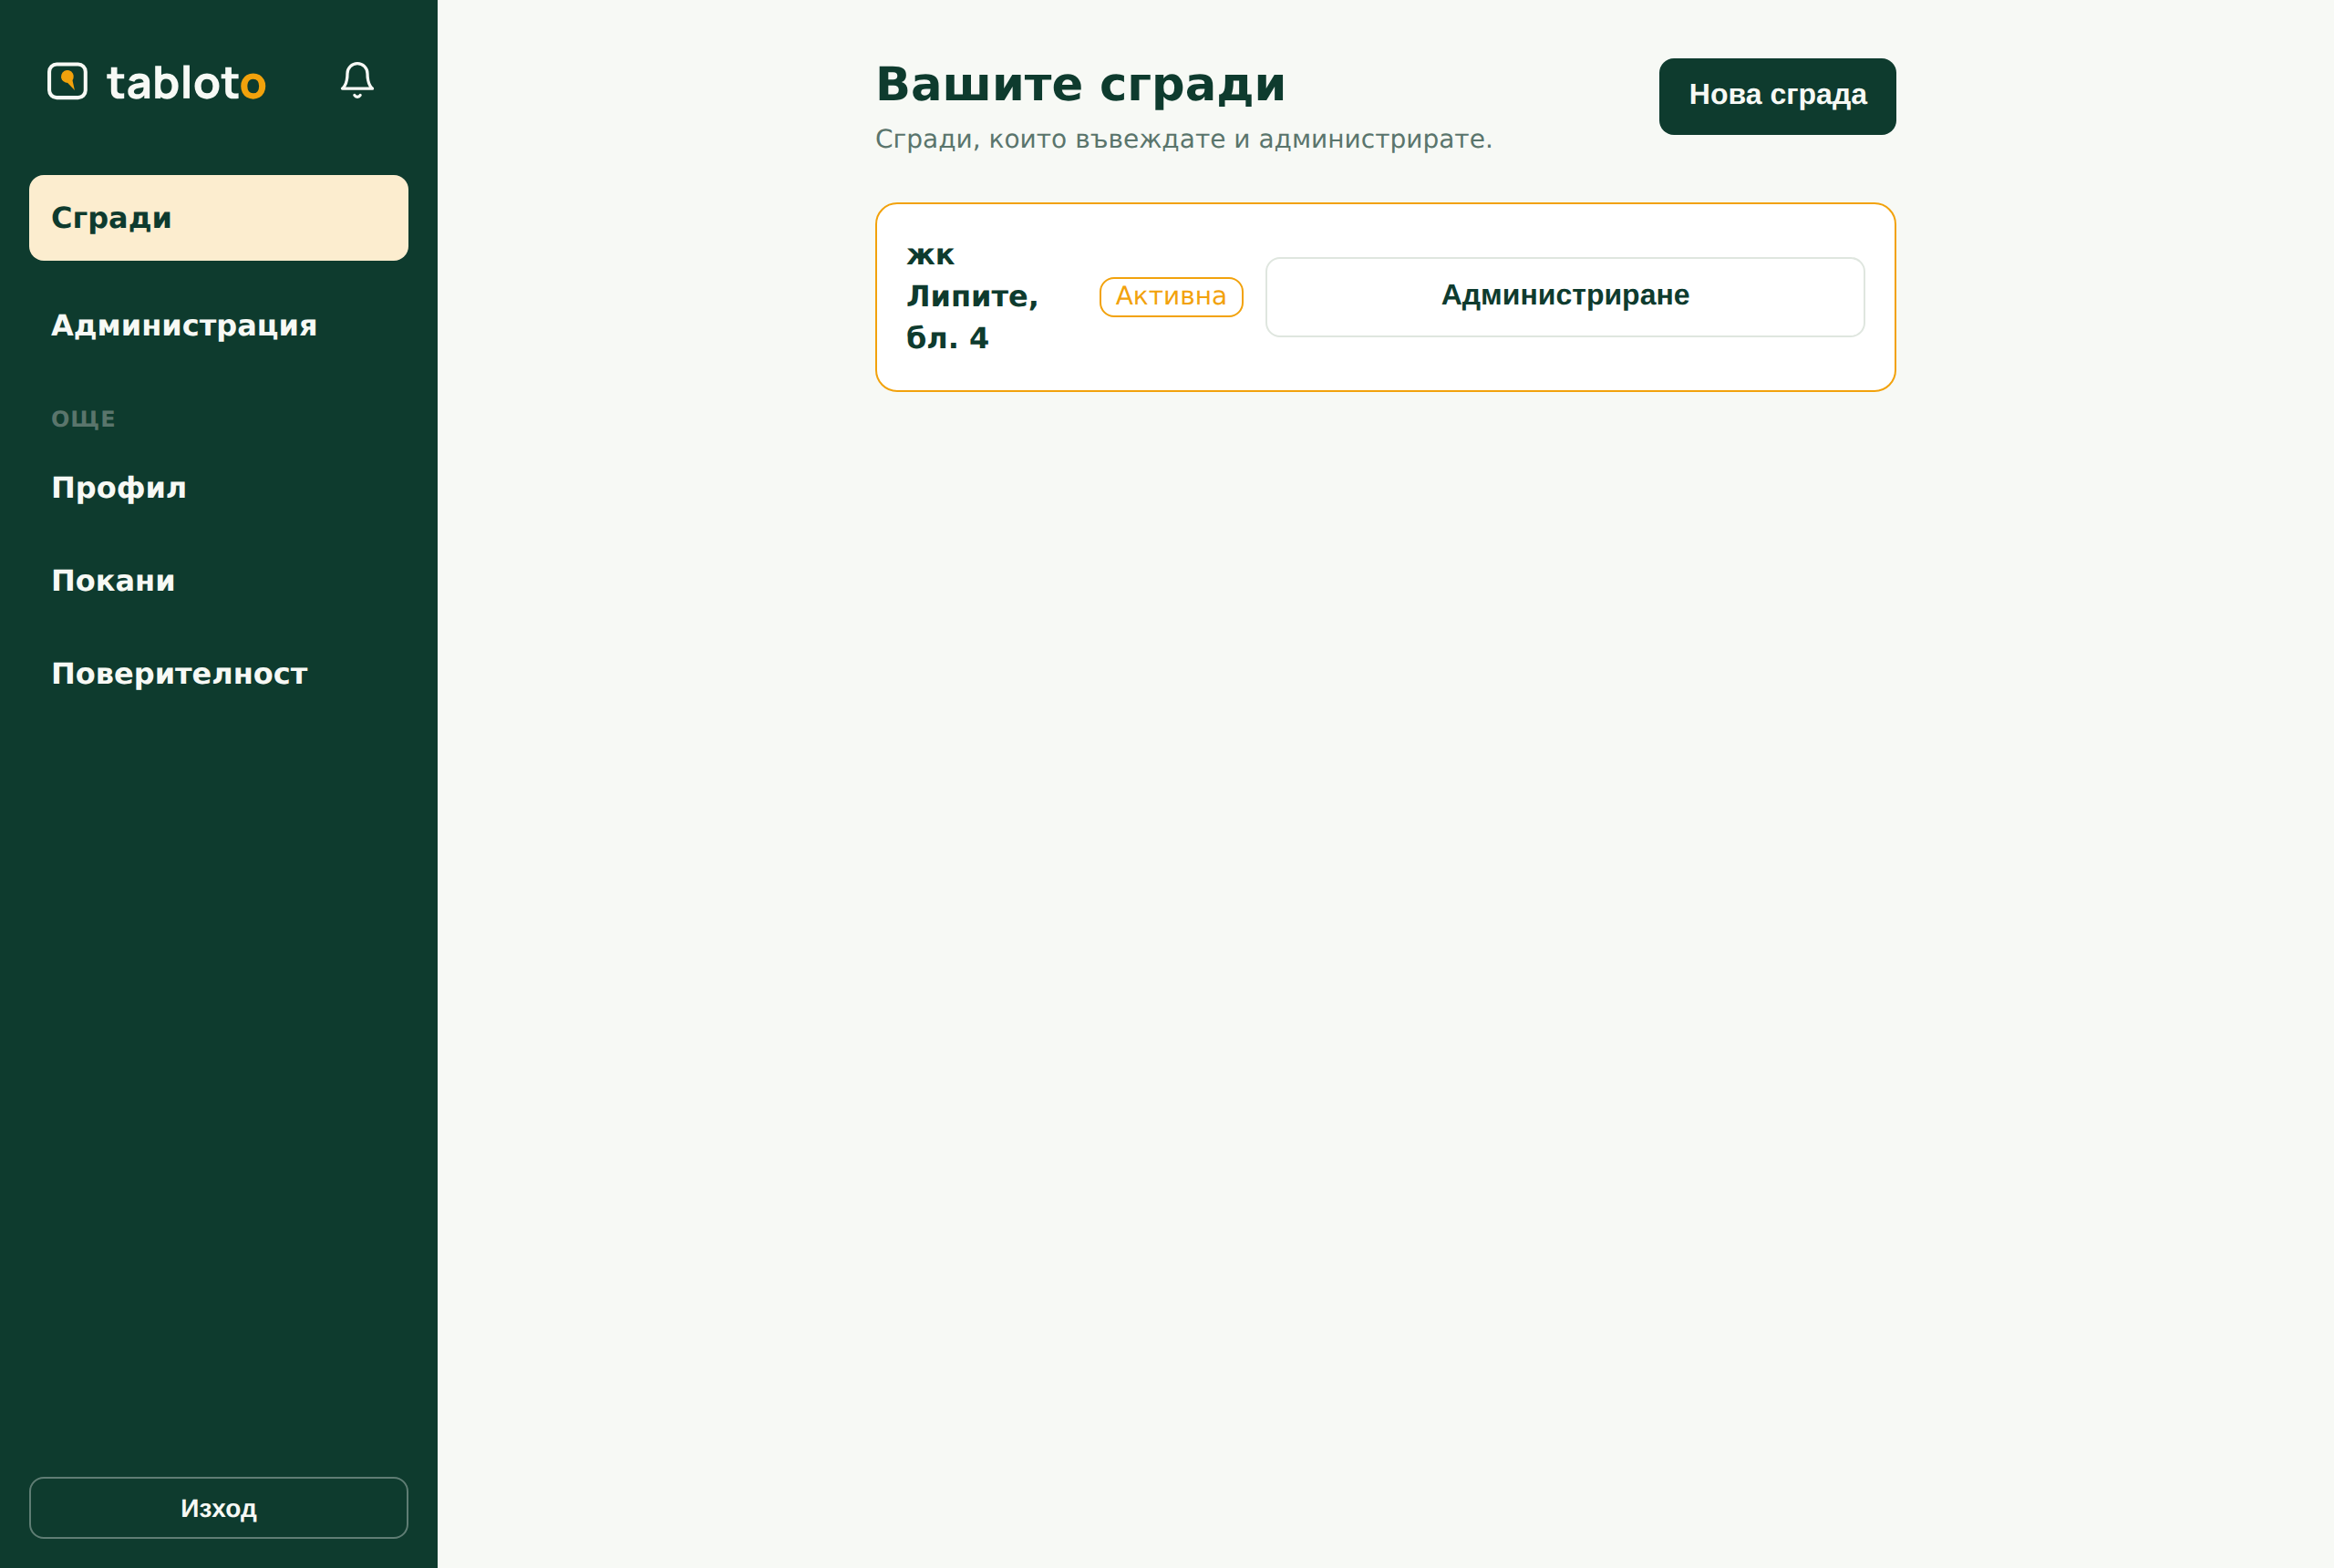Select Сгради in the sidebar
The width and height of the screenshot is (2334, 1568).
tap(219, 218)
